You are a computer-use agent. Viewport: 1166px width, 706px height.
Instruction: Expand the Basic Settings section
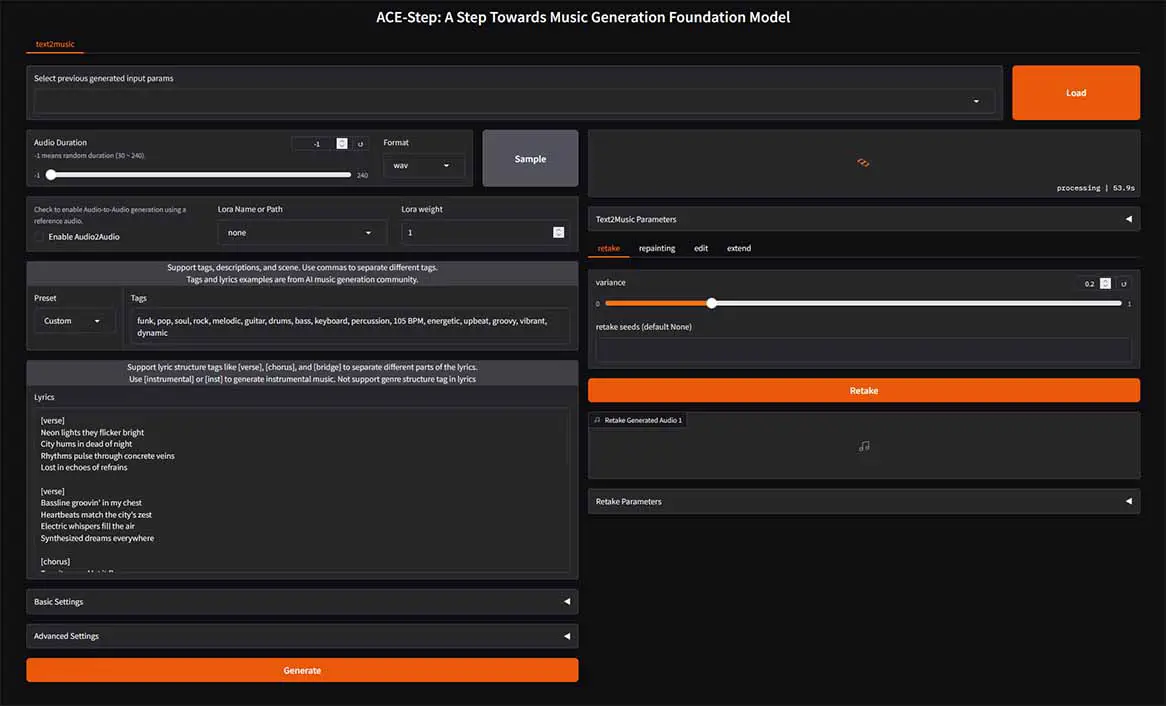point(302,602)
